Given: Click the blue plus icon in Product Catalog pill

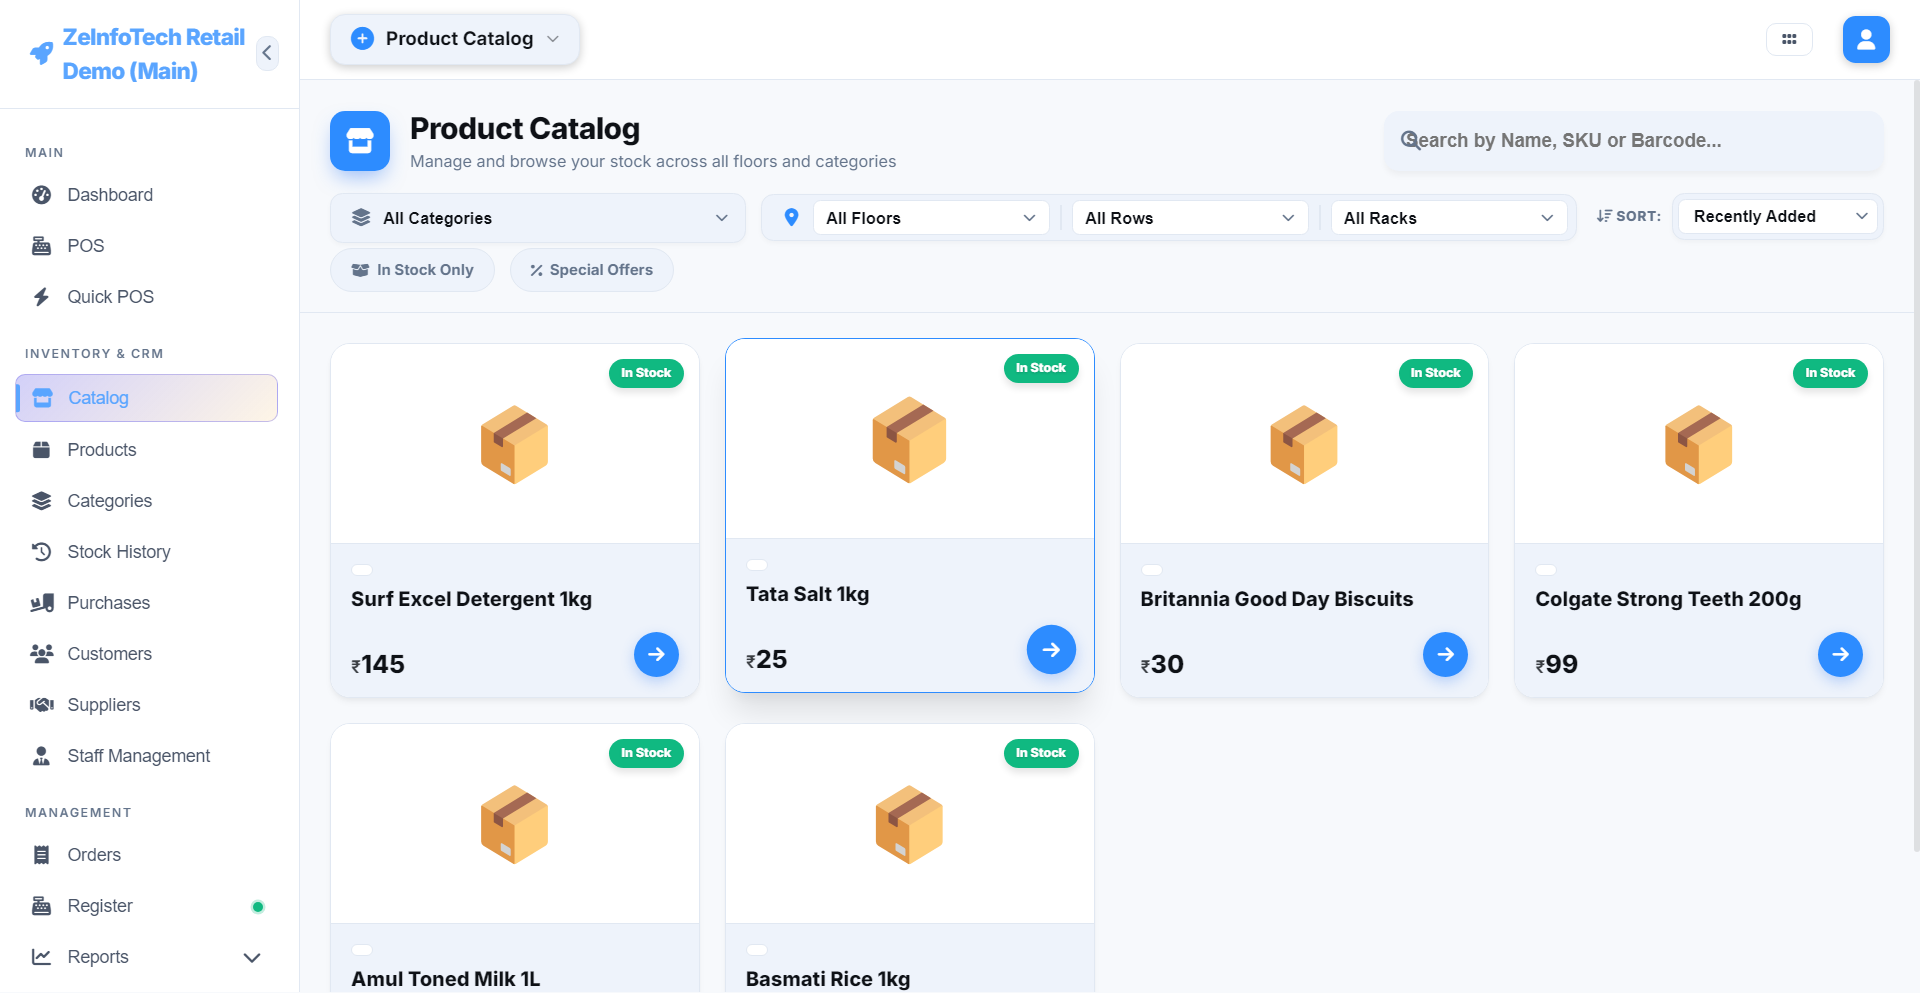Looking at the screenshot, I should point(363,39).
